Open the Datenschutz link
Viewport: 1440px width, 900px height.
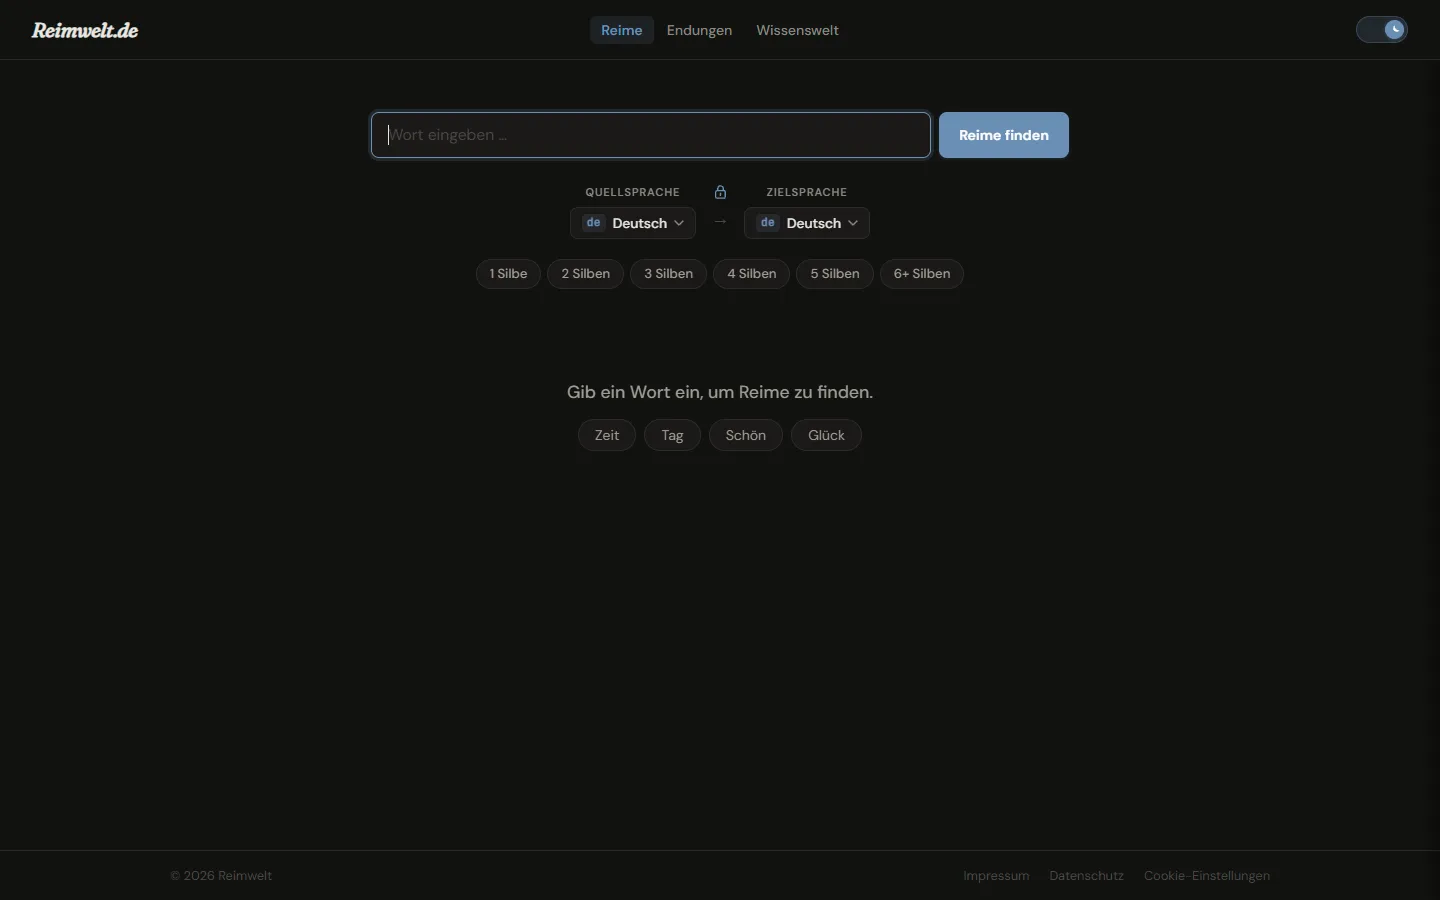1087,876
